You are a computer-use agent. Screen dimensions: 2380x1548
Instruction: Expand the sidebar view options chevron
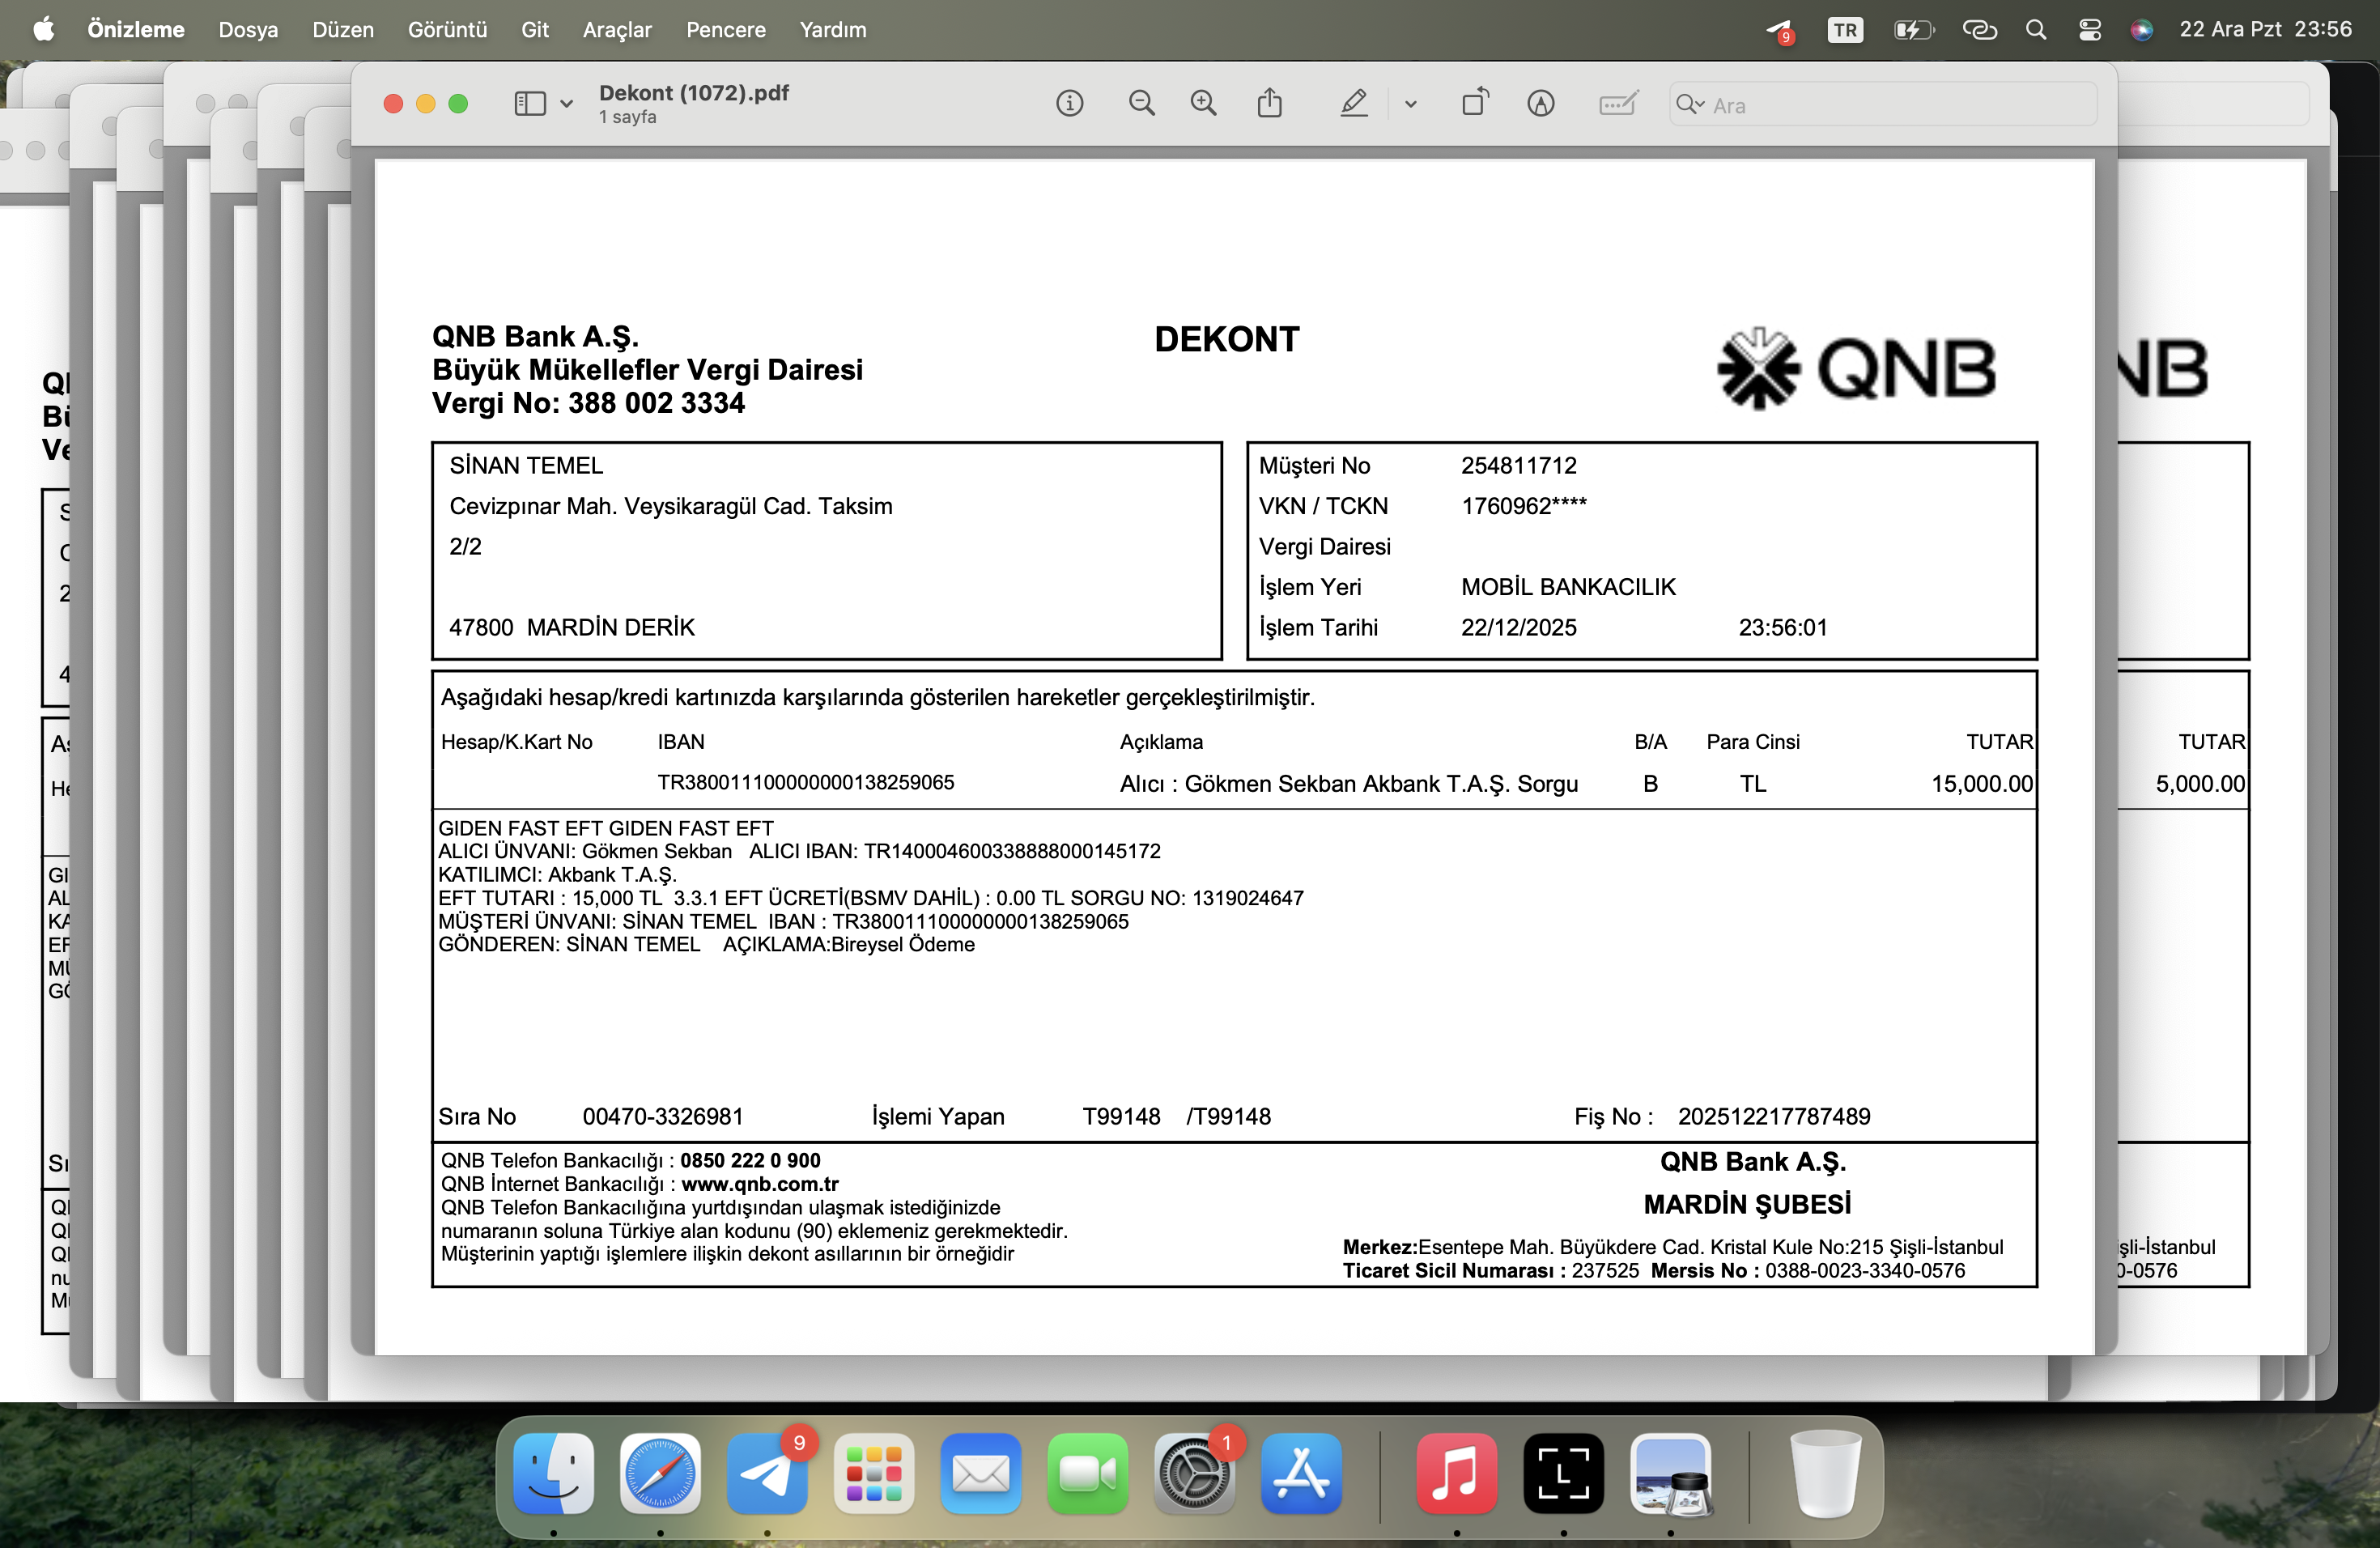coord(567,104)
